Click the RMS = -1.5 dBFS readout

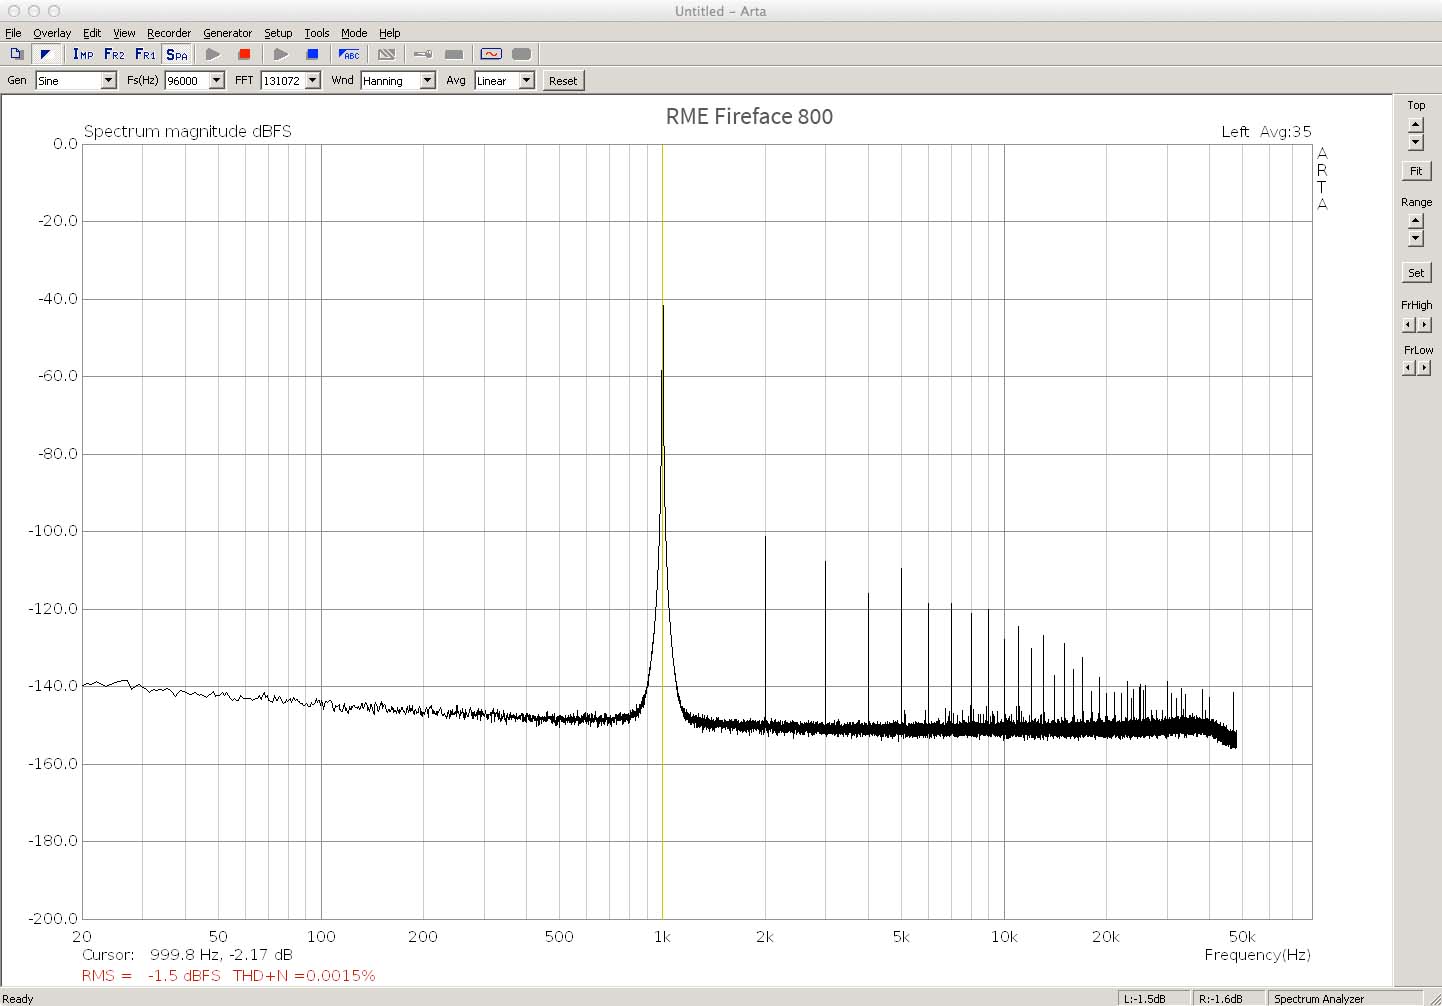(x=151, y=975)
